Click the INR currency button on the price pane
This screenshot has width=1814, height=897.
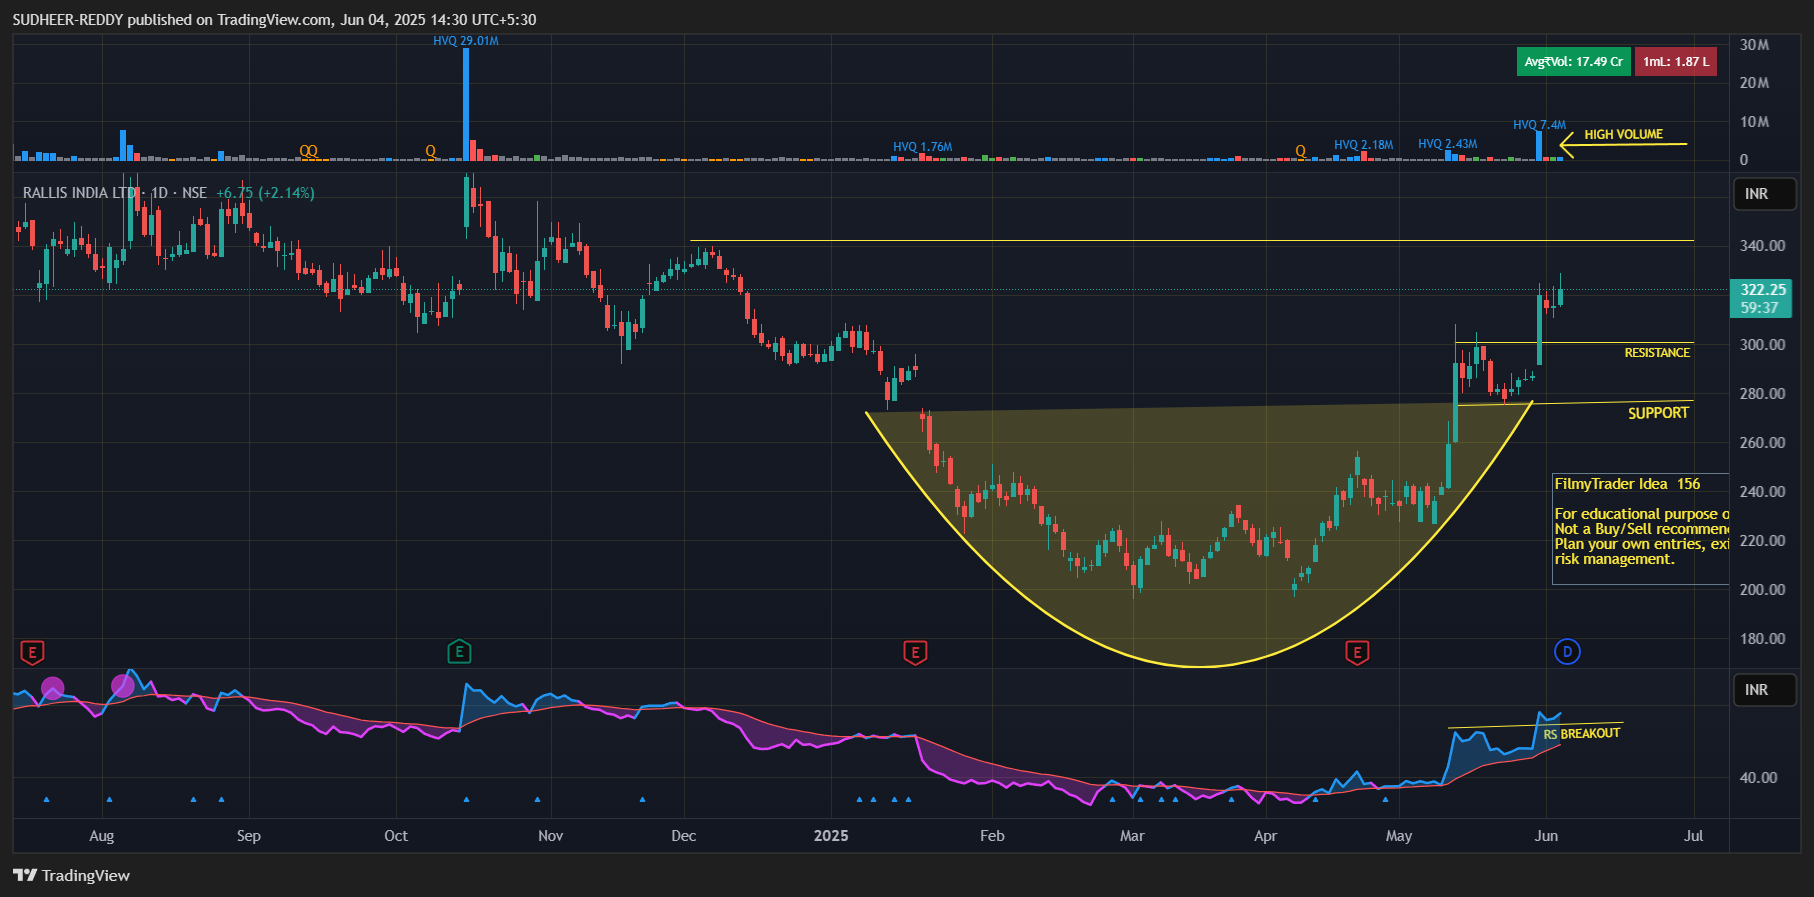point(1764,194)
